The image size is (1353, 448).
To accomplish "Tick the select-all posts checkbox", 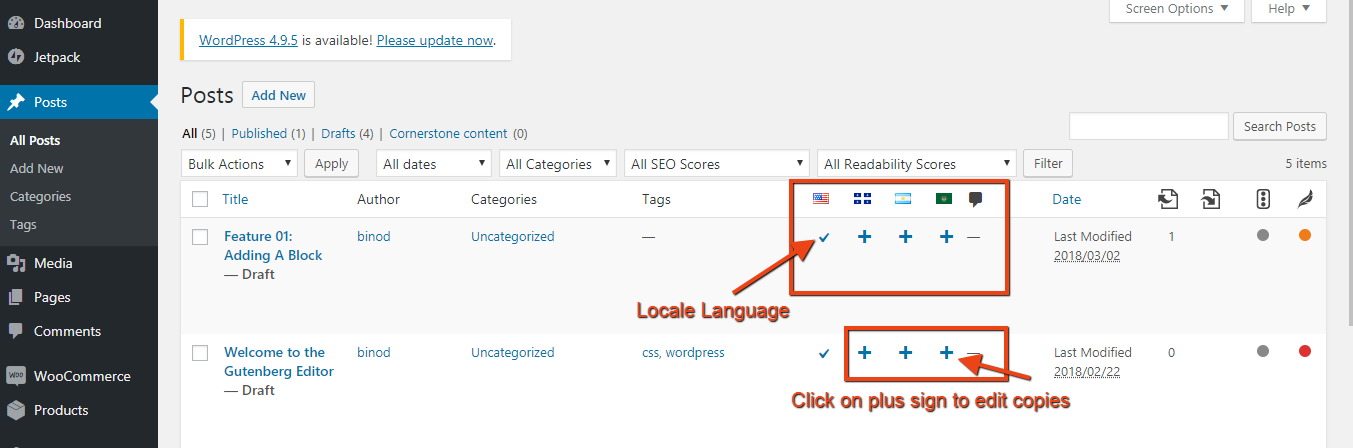I will (x=200, y=199).
